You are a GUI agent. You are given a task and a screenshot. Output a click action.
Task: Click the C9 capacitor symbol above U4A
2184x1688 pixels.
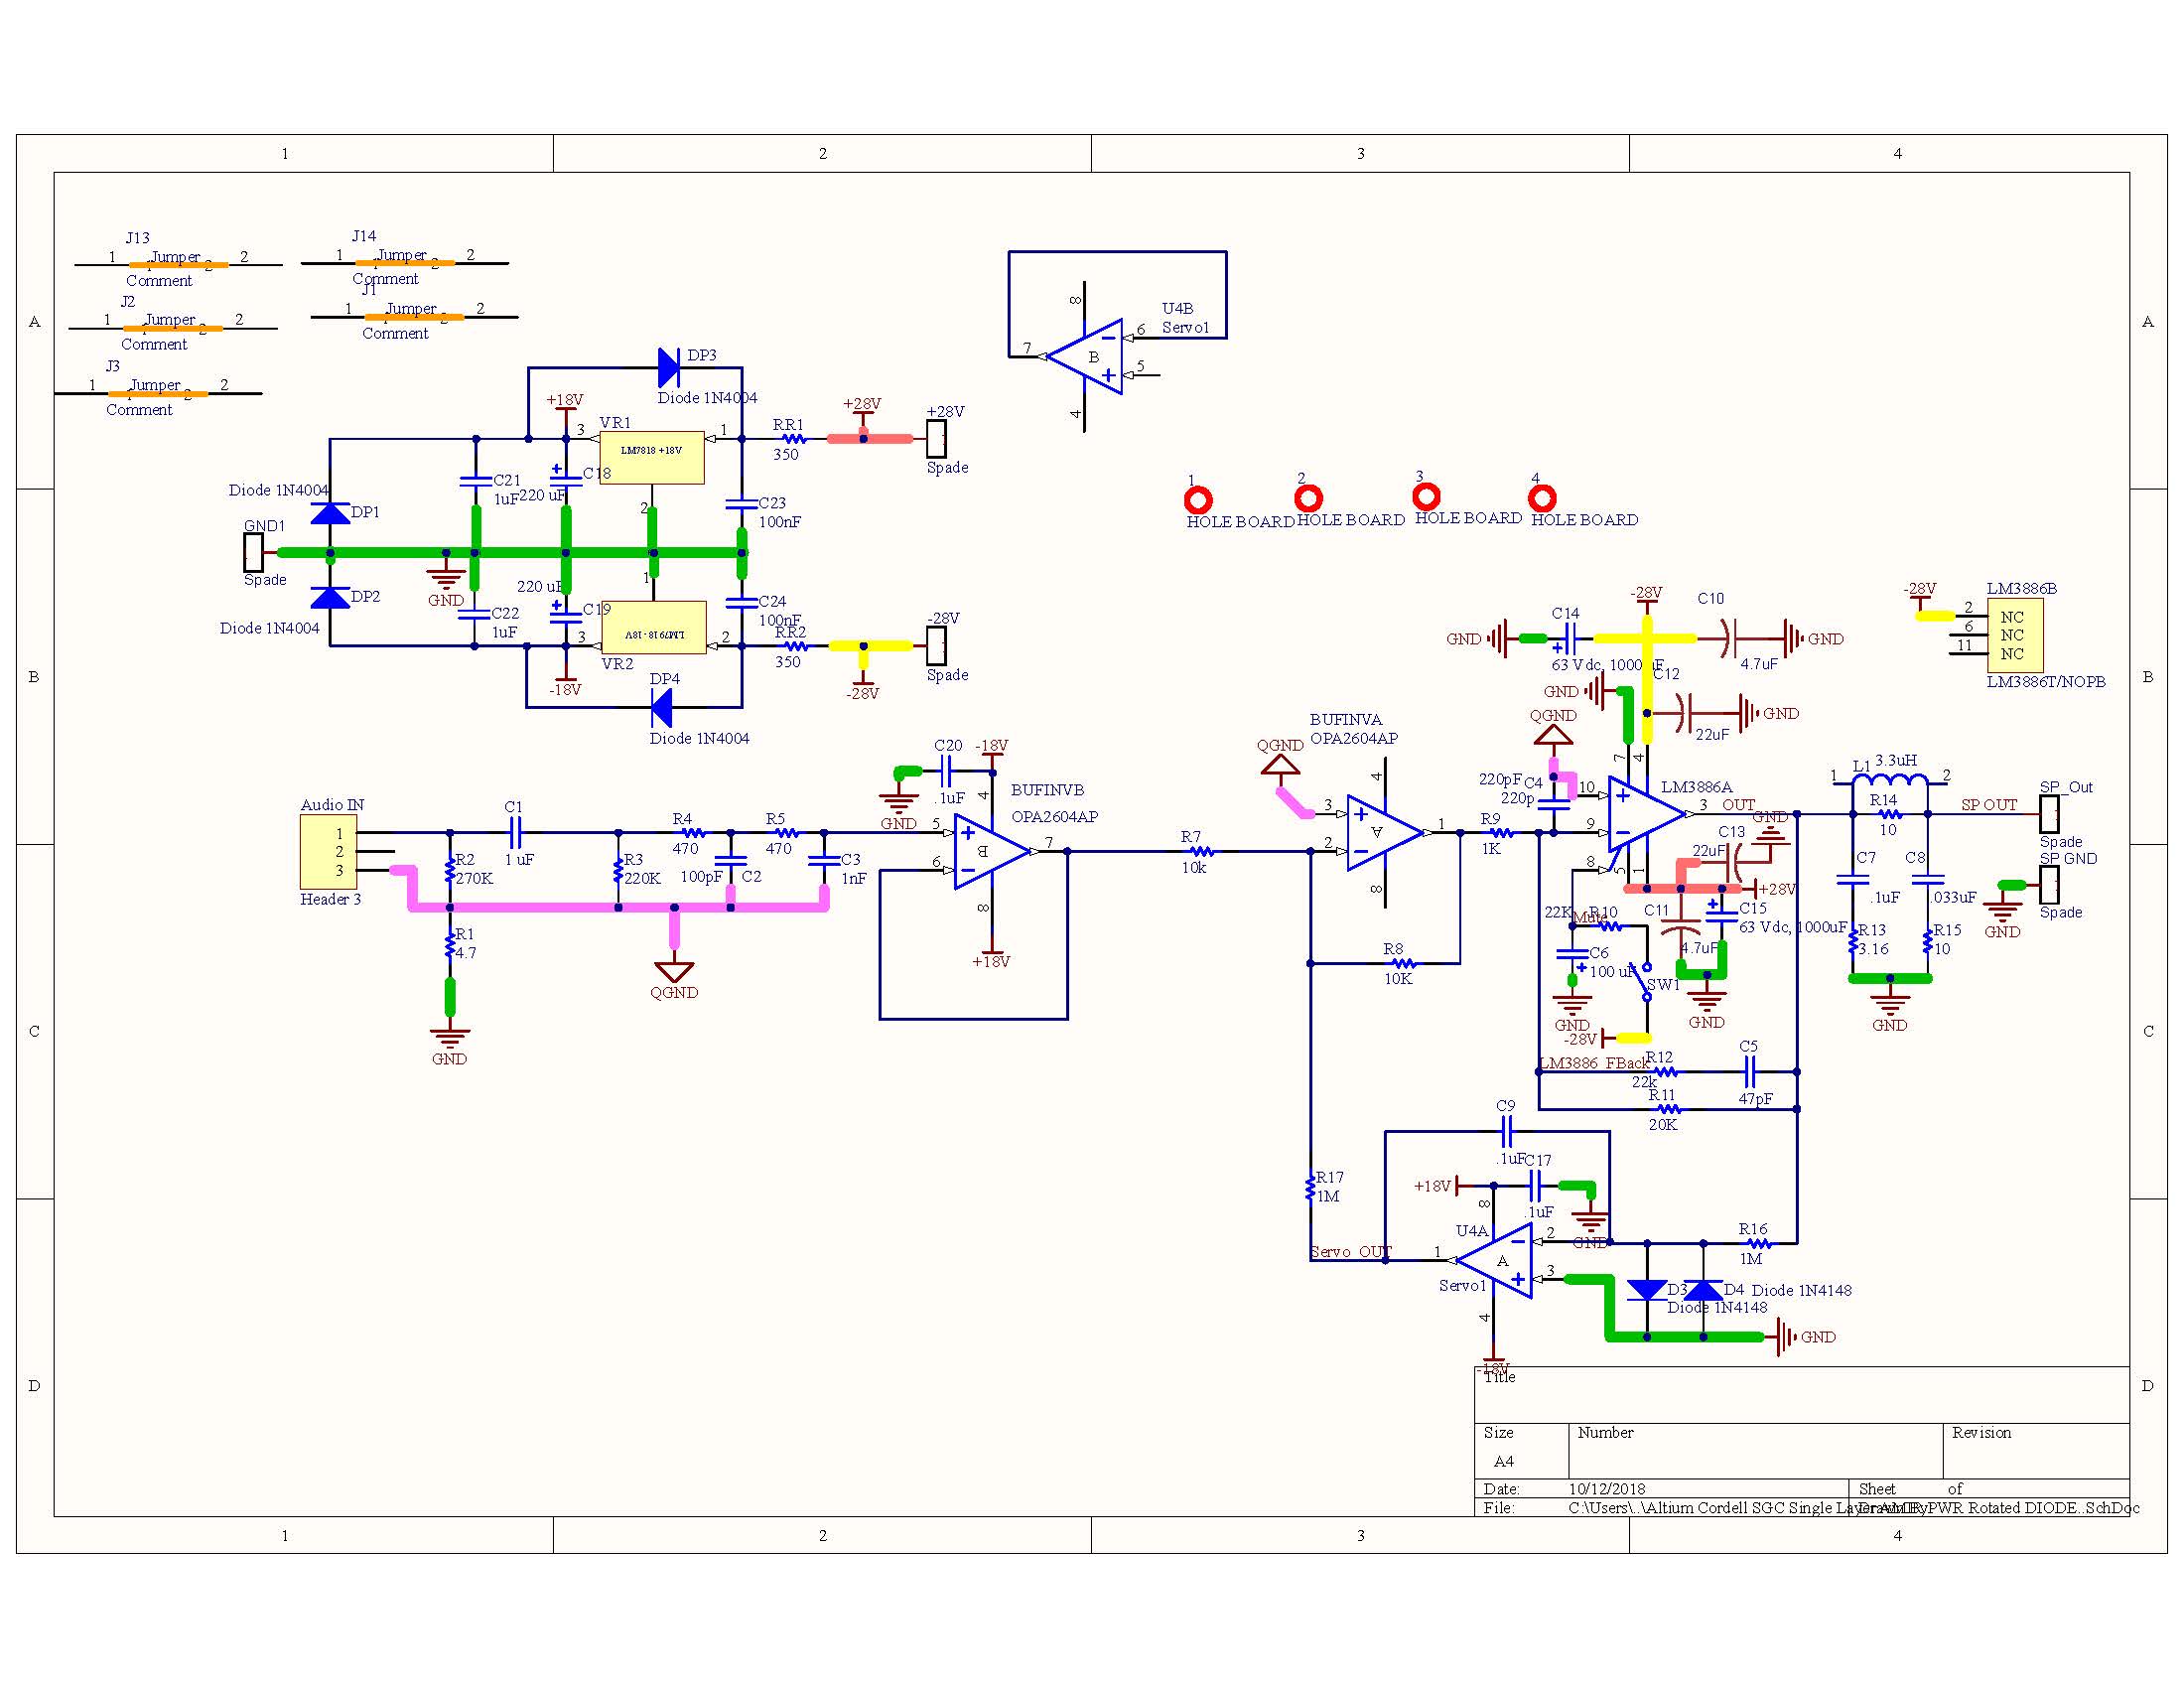pos(1508,1132)
